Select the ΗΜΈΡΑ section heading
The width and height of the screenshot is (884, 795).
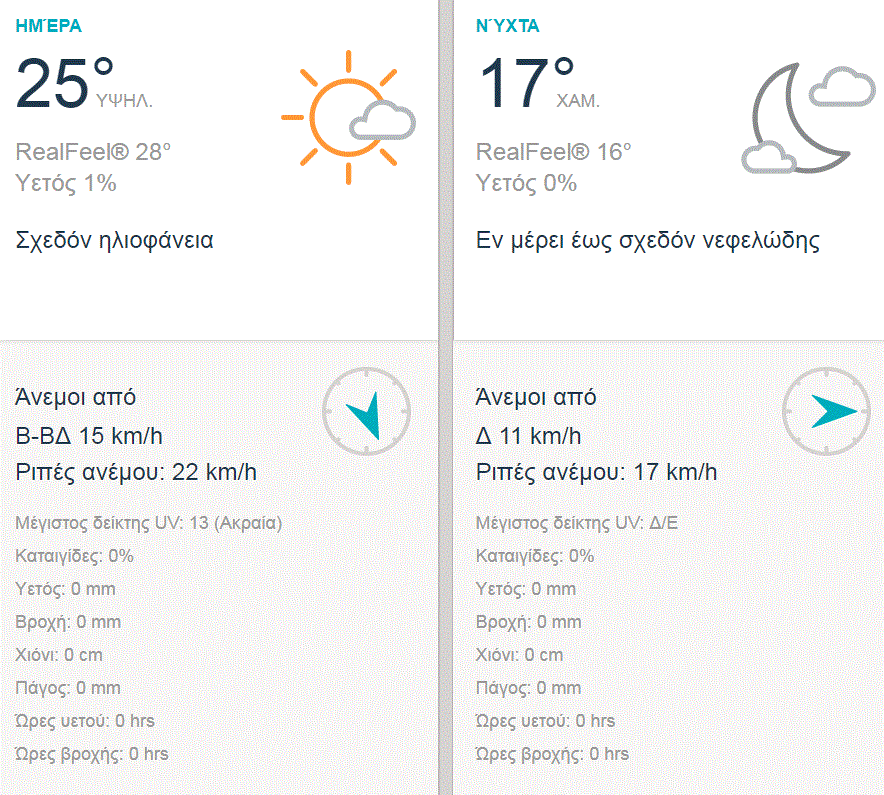tap(49, 26)
